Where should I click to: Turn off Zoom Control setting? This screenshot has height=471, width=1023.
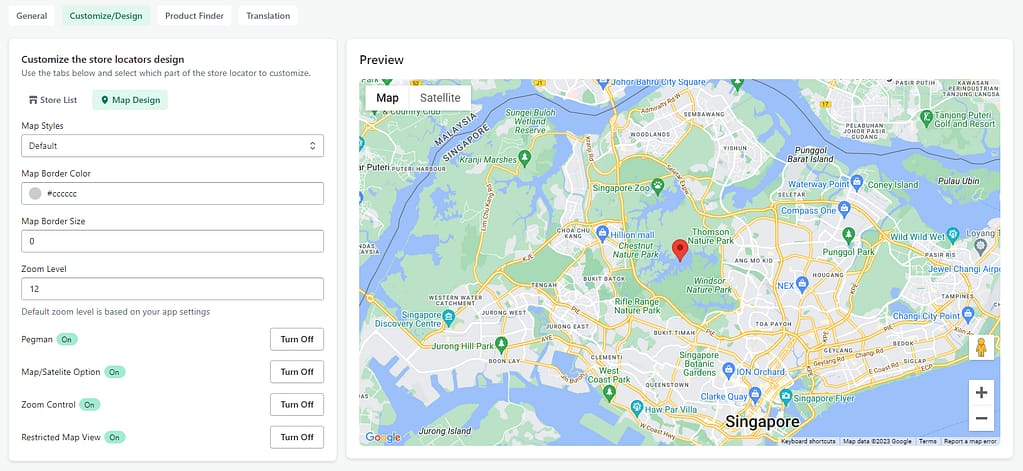297,404
